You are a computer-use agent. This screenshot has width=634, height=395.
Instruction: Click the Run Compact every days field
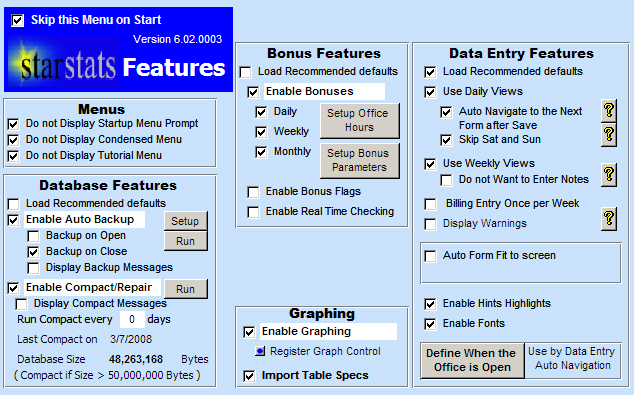[132, 319]
